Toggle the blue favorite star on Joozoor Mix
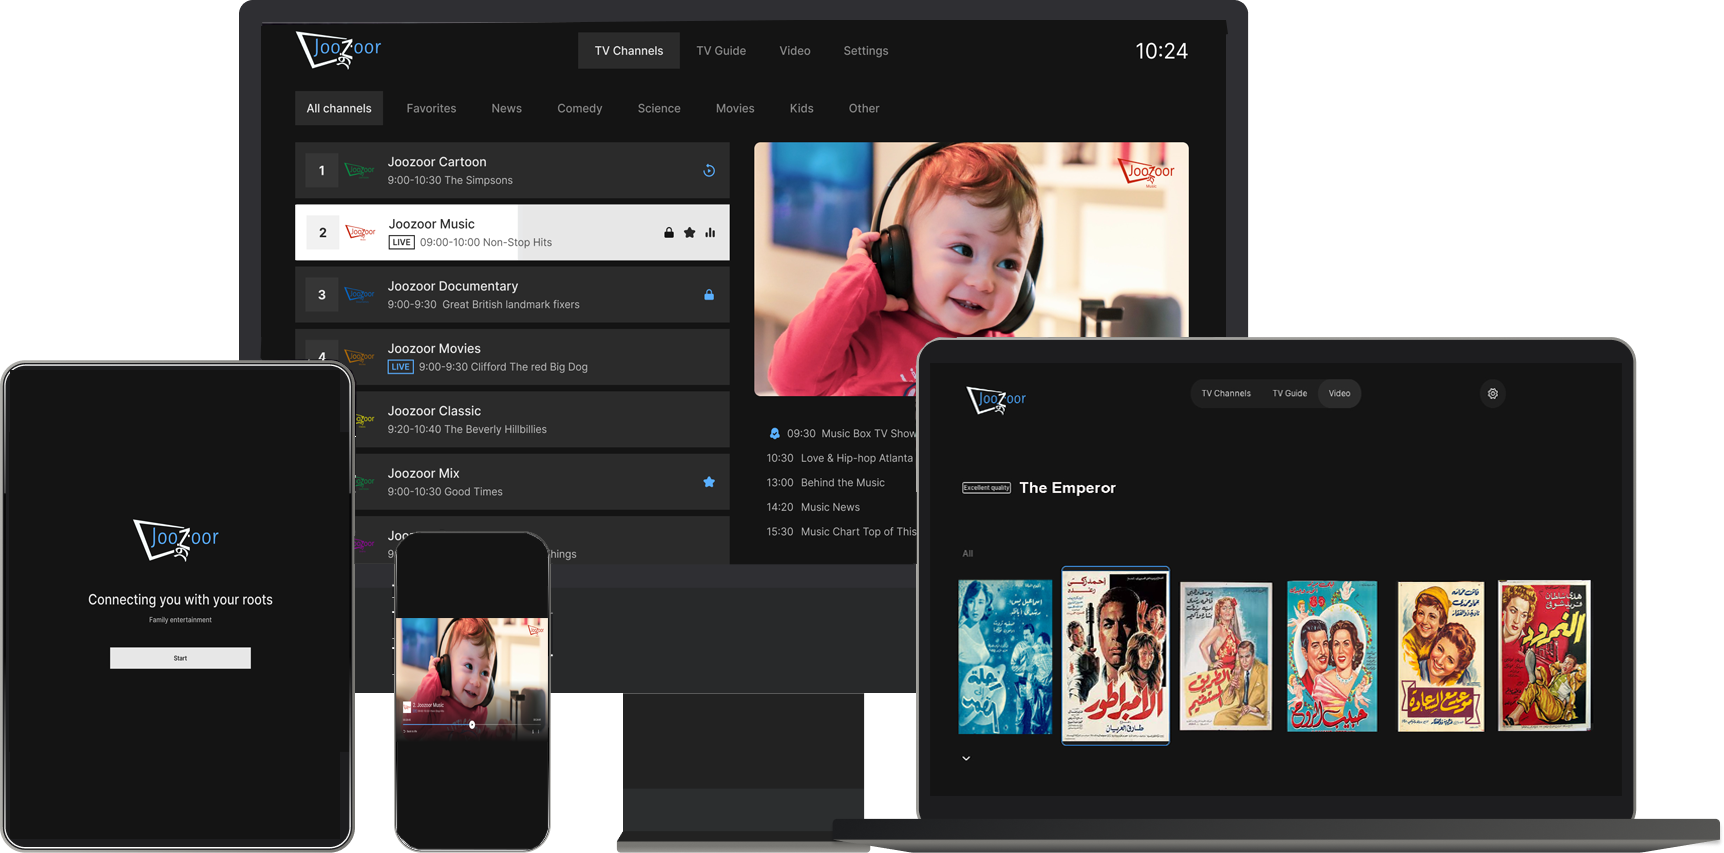This screenshot has width=1724, height=853. [x=708, y=482]
